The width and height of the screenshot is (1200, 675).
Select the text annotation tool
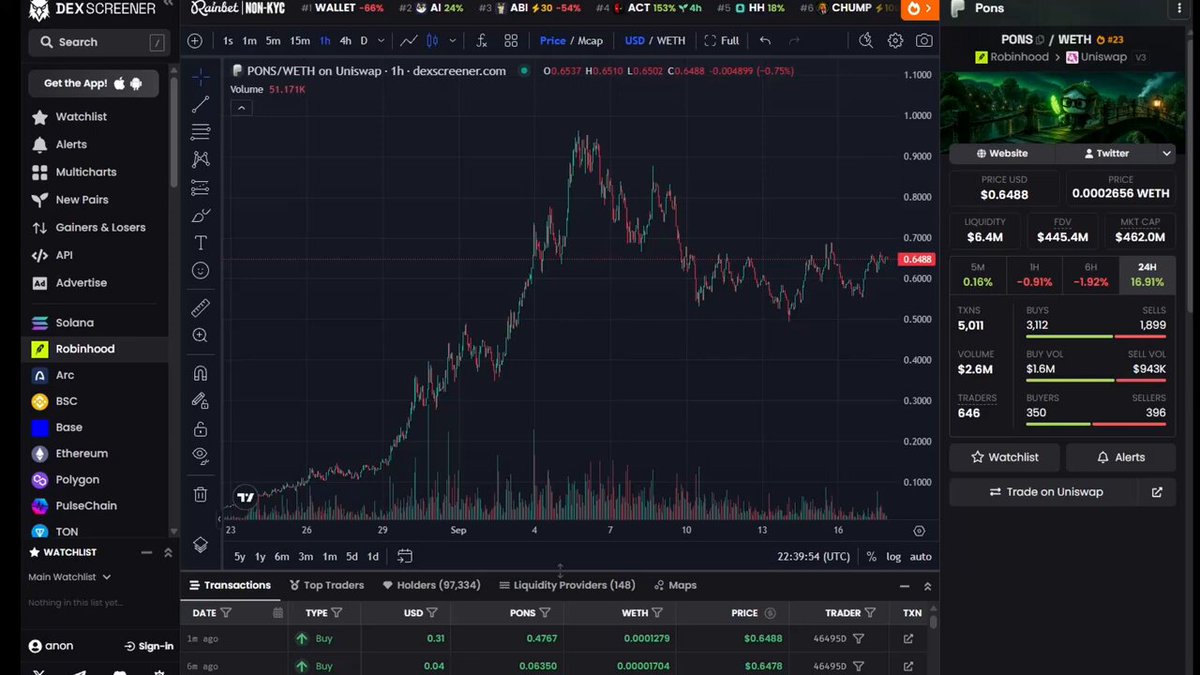[200, 243]
